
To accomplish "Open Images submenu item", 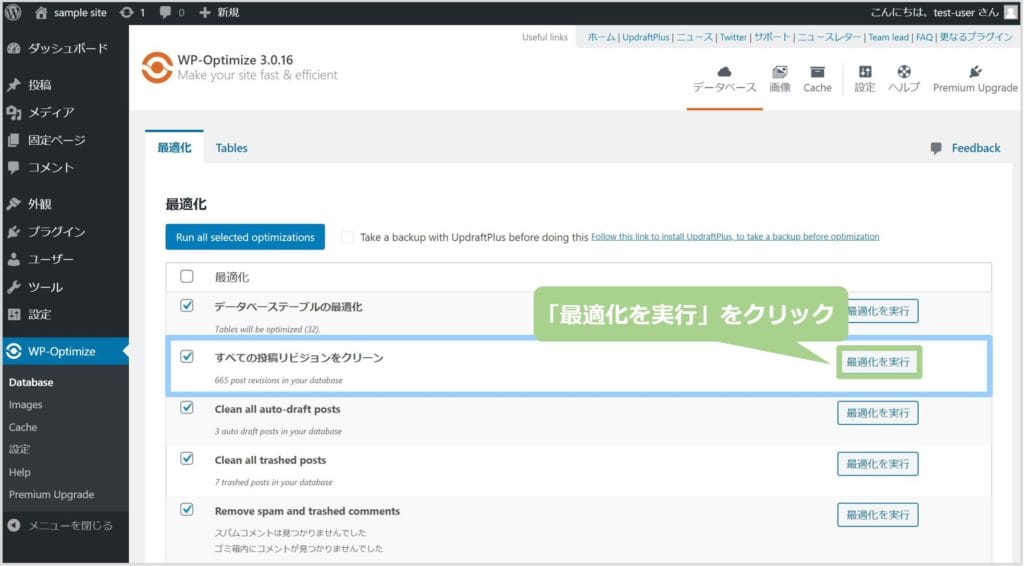I will (25, 405).
